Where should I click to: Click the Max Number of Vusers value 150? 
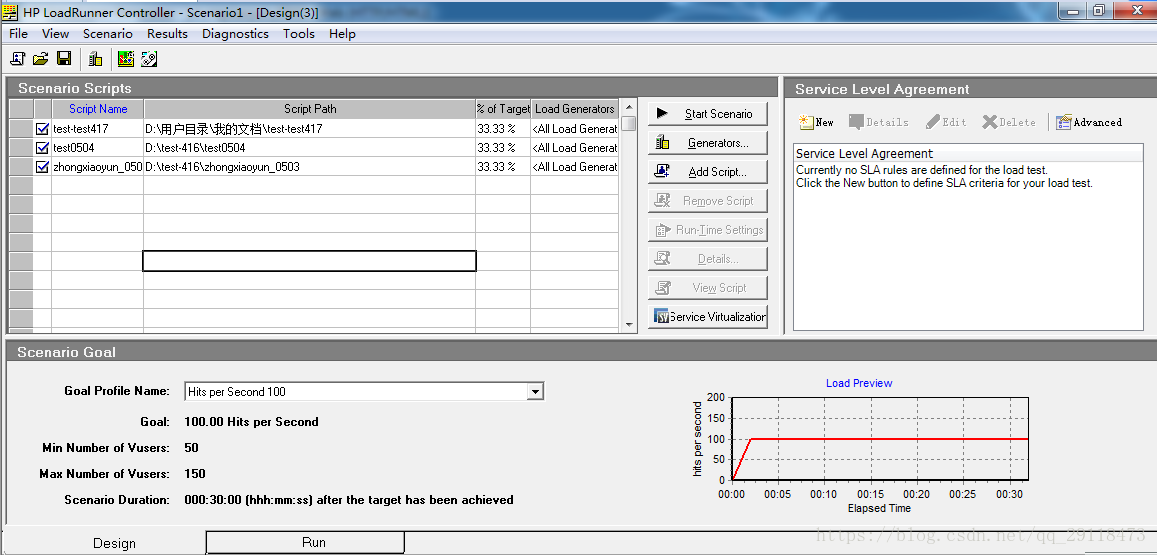pos(195,474)
